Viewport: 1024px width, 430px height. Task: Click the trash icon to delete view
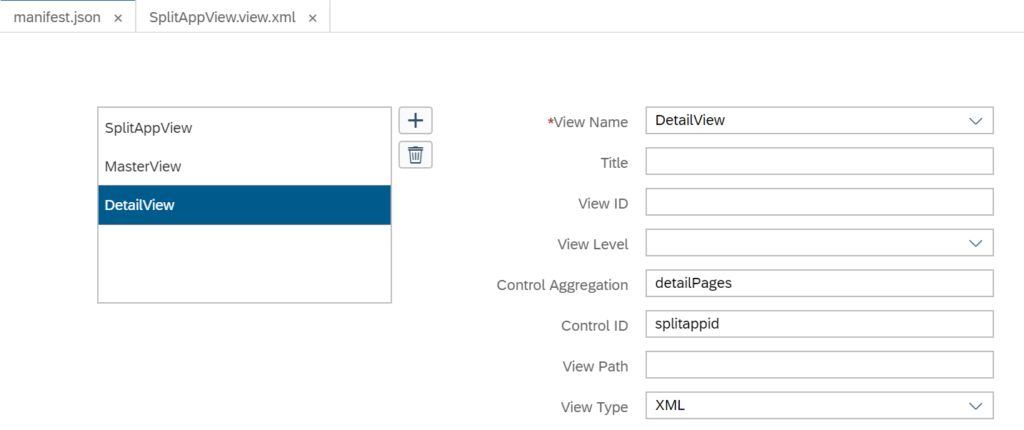click(415, 155)
